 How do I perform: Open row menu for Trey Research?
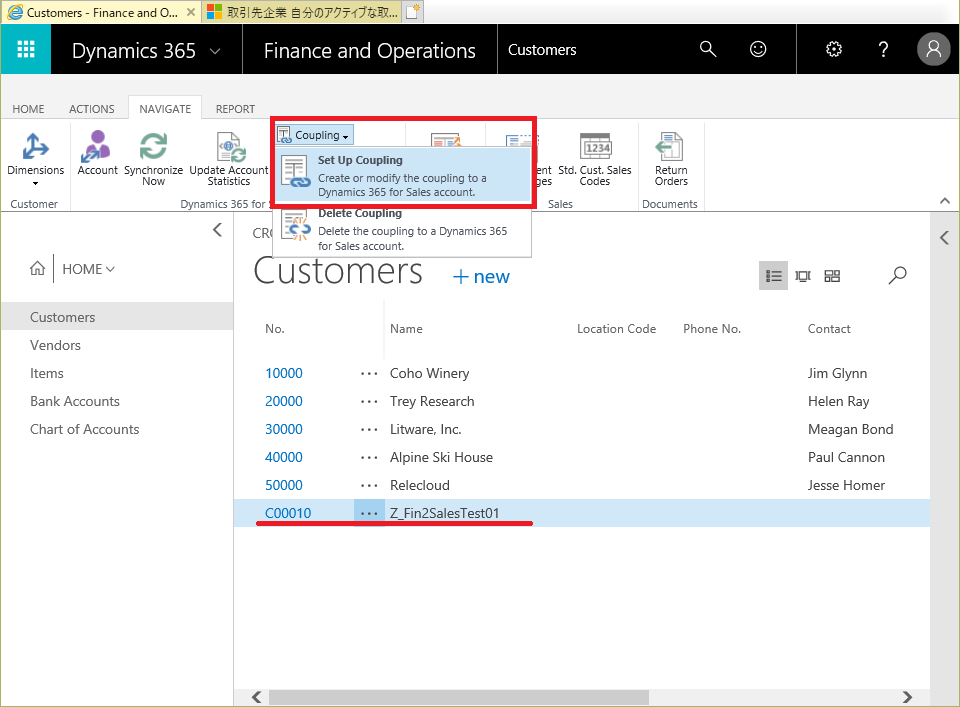[369, 402]
